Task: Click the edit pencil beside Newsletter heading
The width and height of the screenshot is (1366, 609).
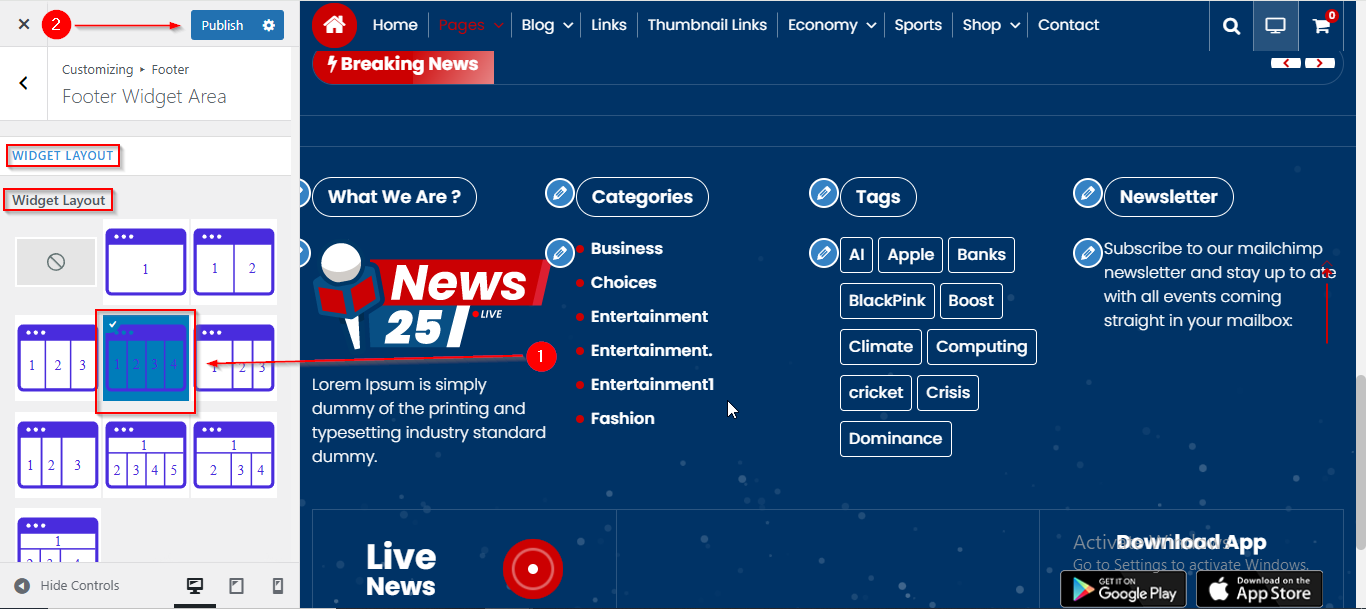Action: 1087,194
